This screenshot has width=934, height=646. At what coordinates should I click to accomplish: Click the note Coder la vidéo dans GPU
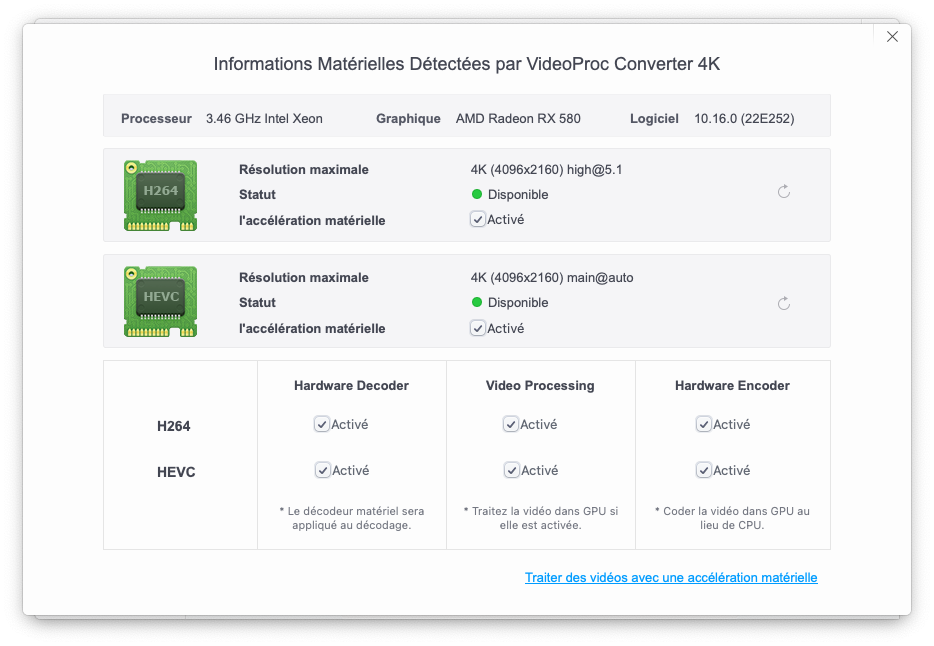click(732, 518)
